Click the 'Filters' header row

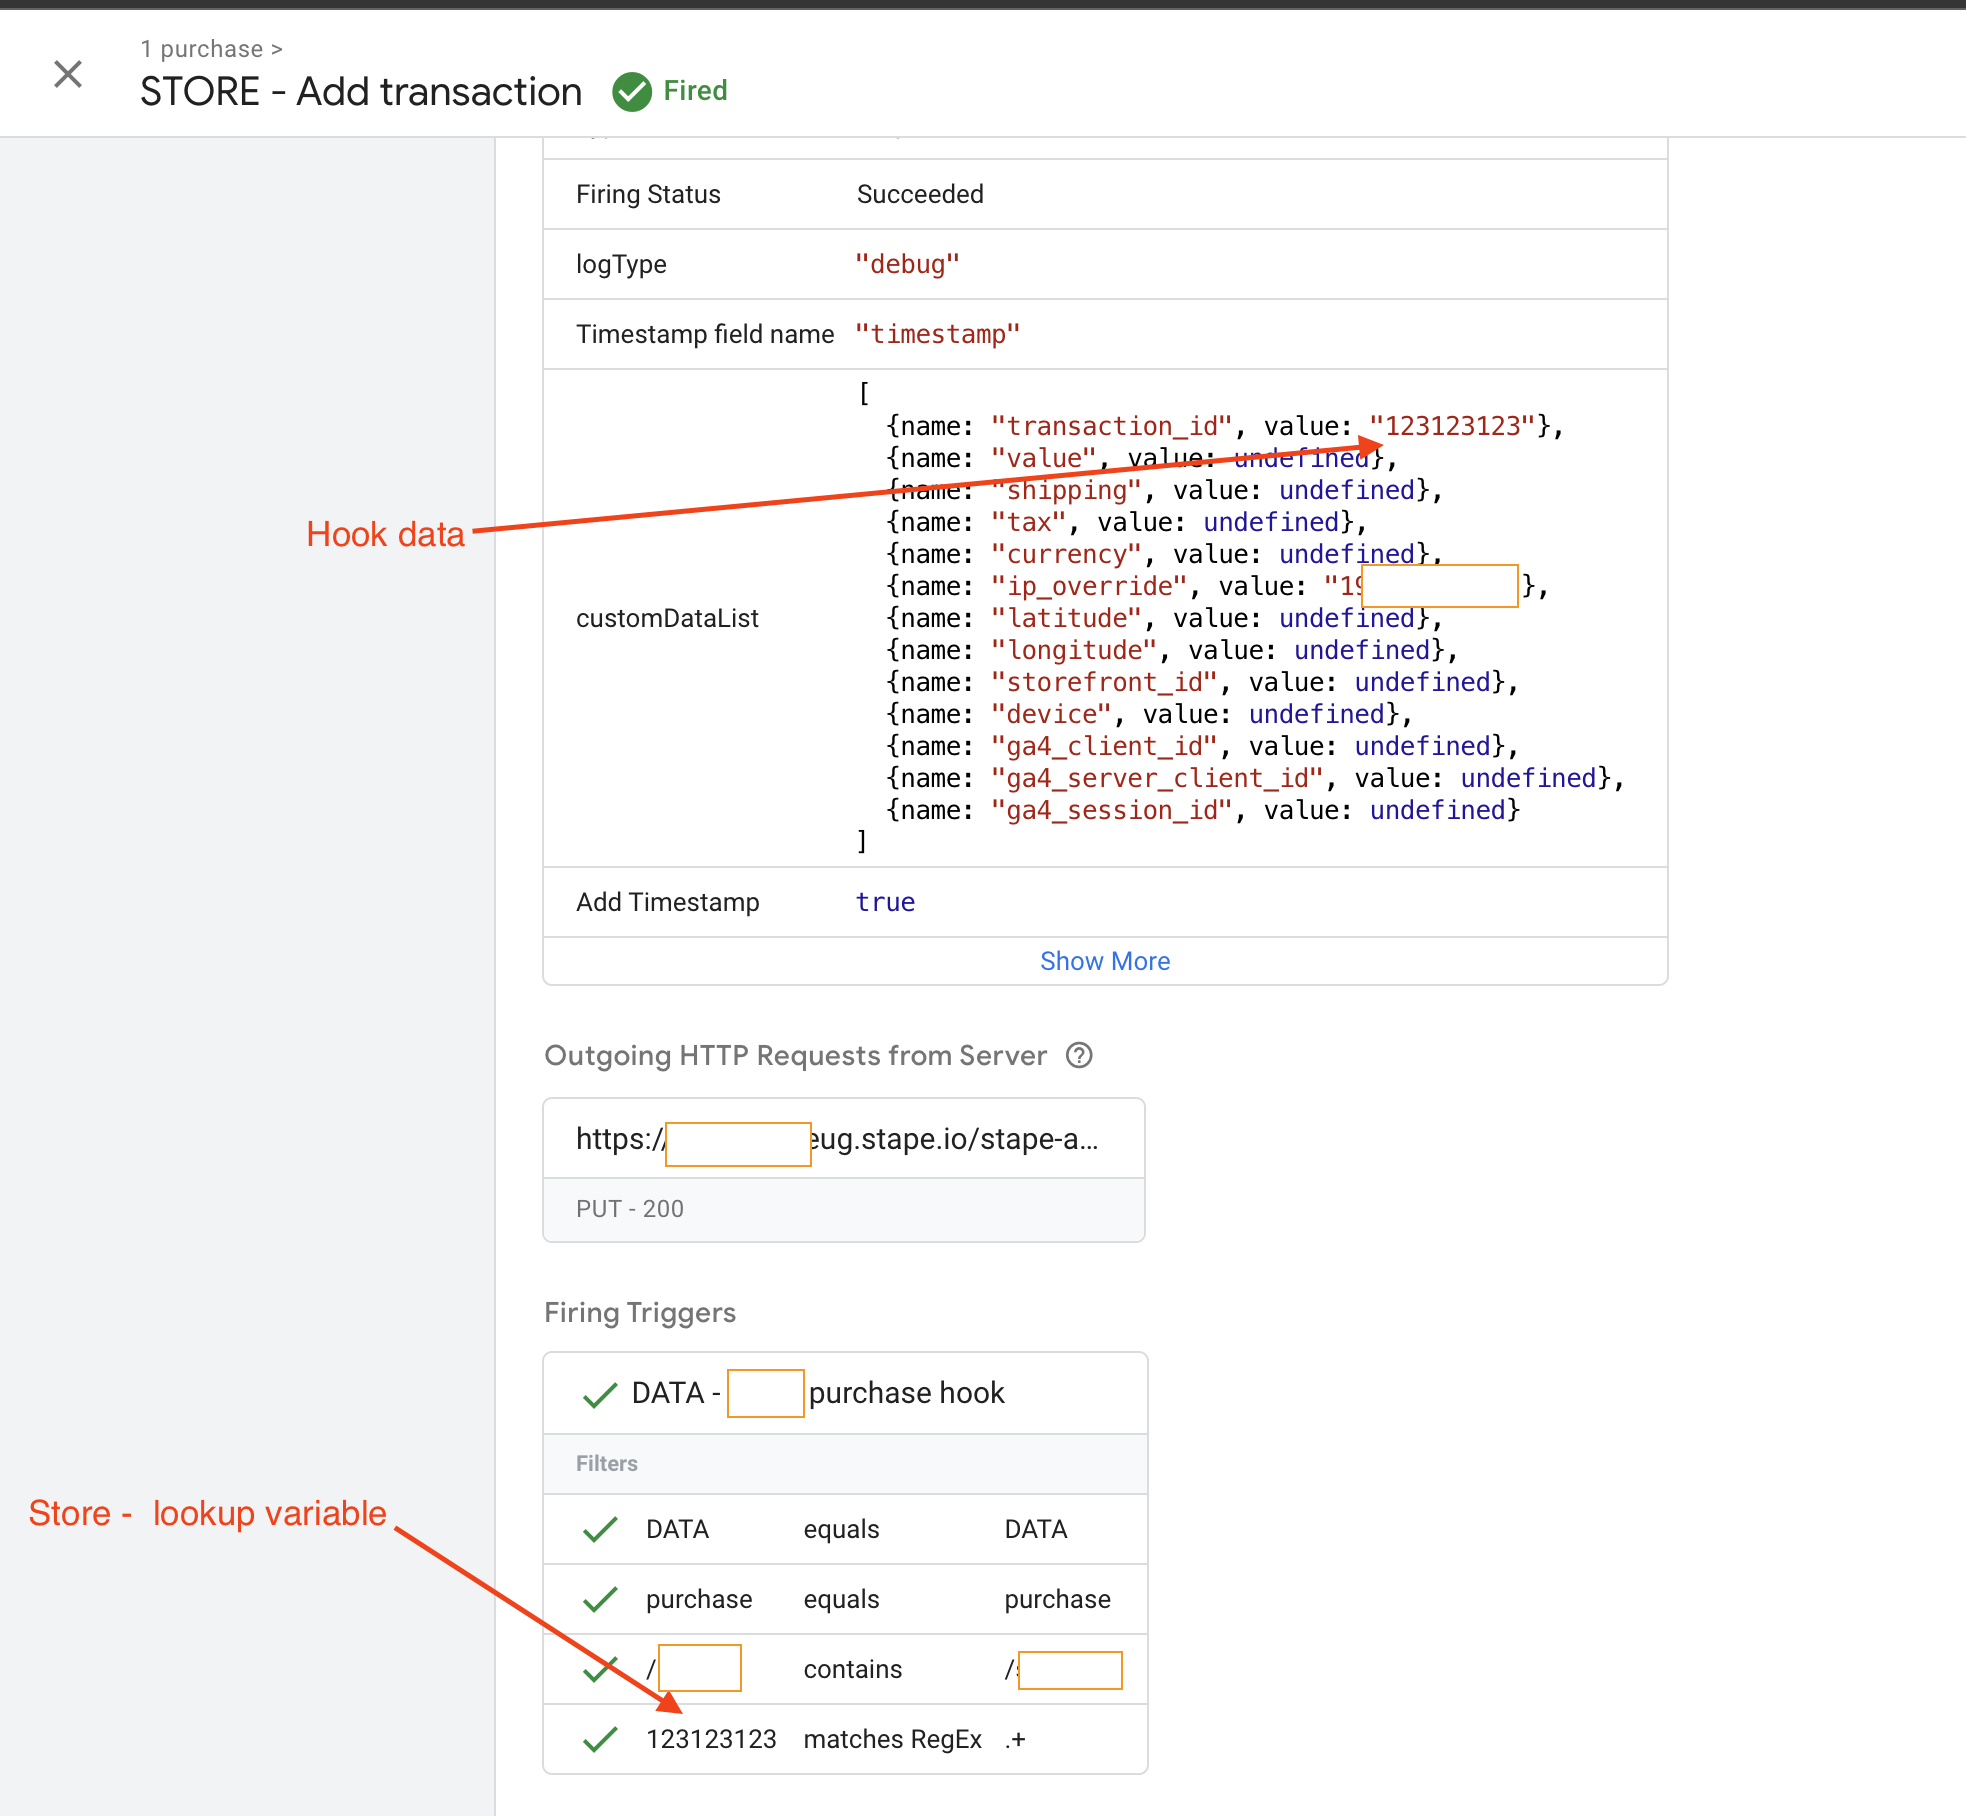(x=845, y=1464)
